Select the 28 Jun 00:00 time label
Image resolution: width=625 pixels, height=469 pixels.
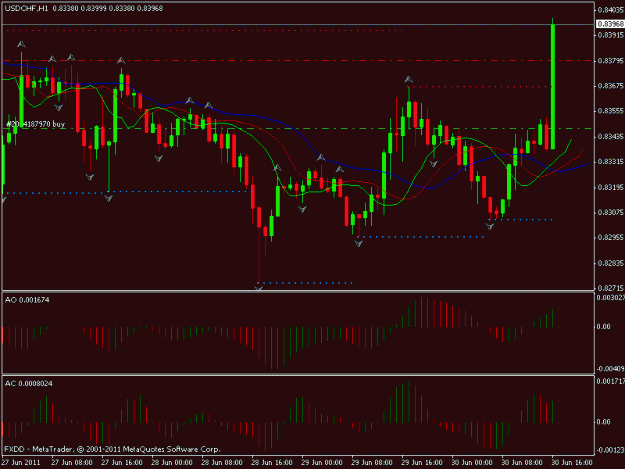click(172, 462)
